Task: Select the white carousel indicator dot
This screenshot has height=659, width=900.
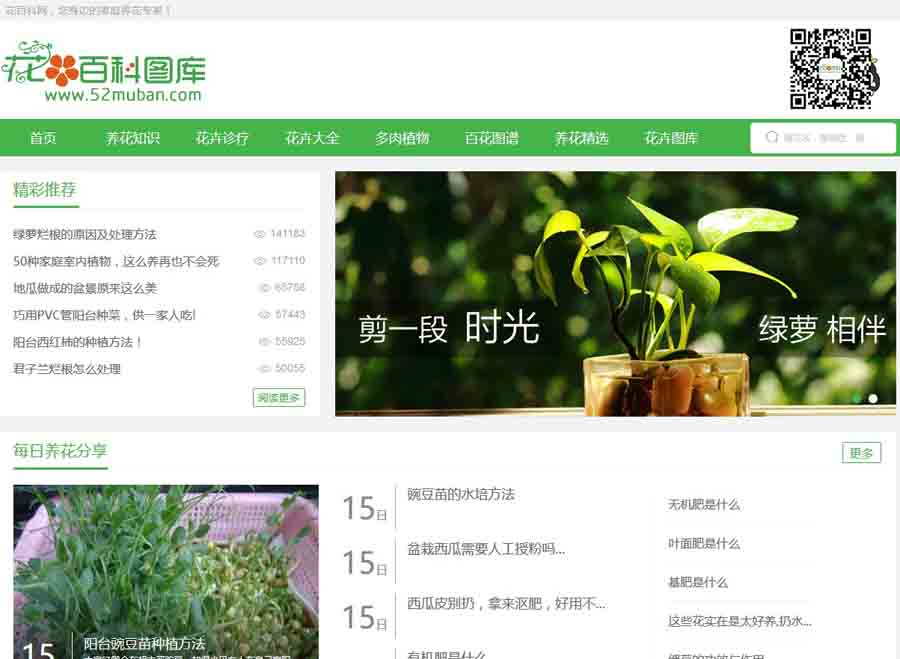Action: click(x=873, y=398)
